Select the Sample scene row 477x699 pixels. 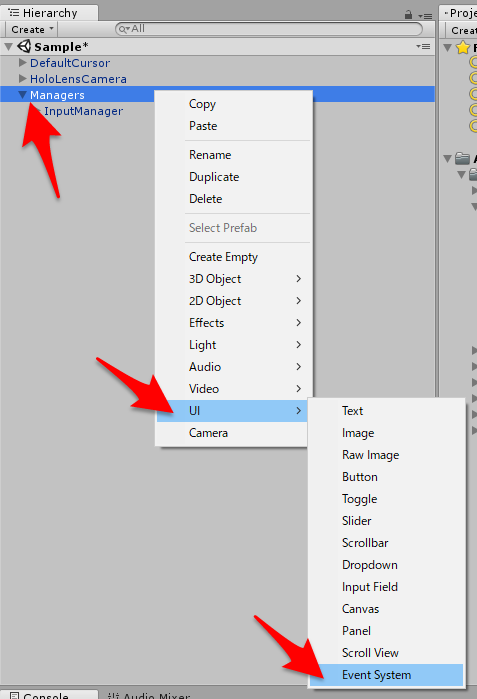point(218,46)
